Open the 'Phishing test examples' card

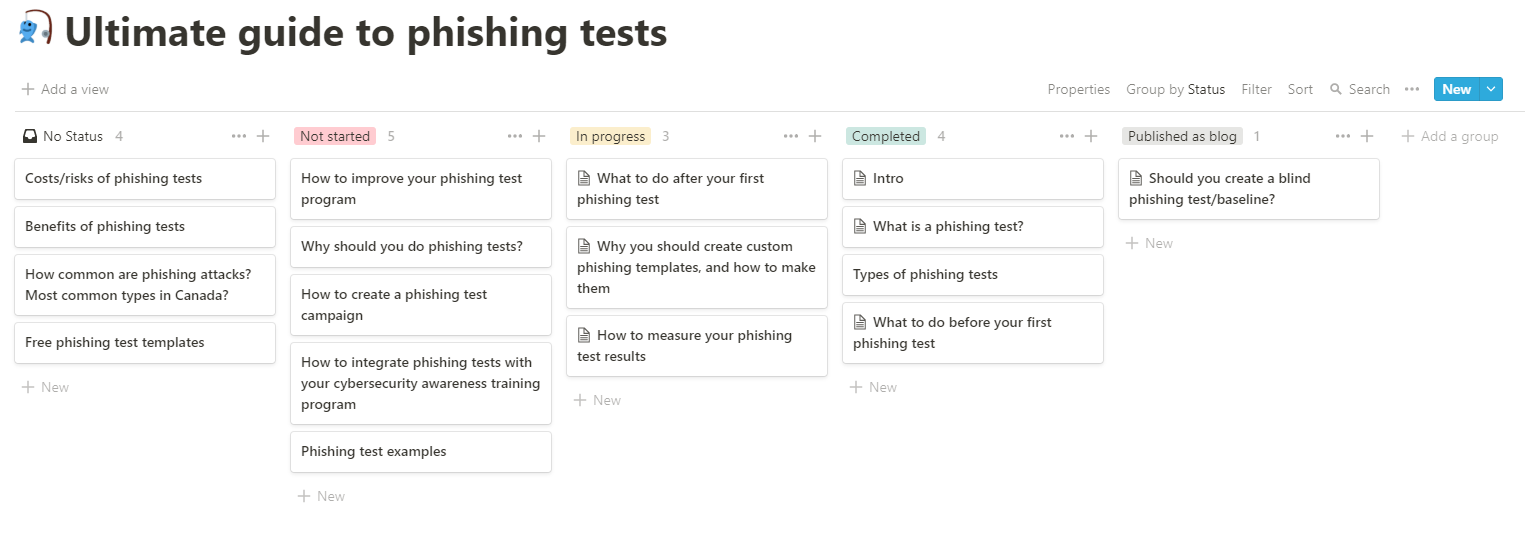tap(420, 452)
